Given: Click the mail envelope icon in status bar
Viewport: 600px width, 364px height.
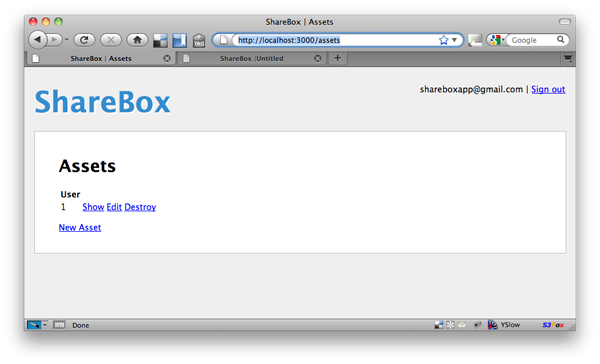Looking at the screenshot, I should (462, 325).
